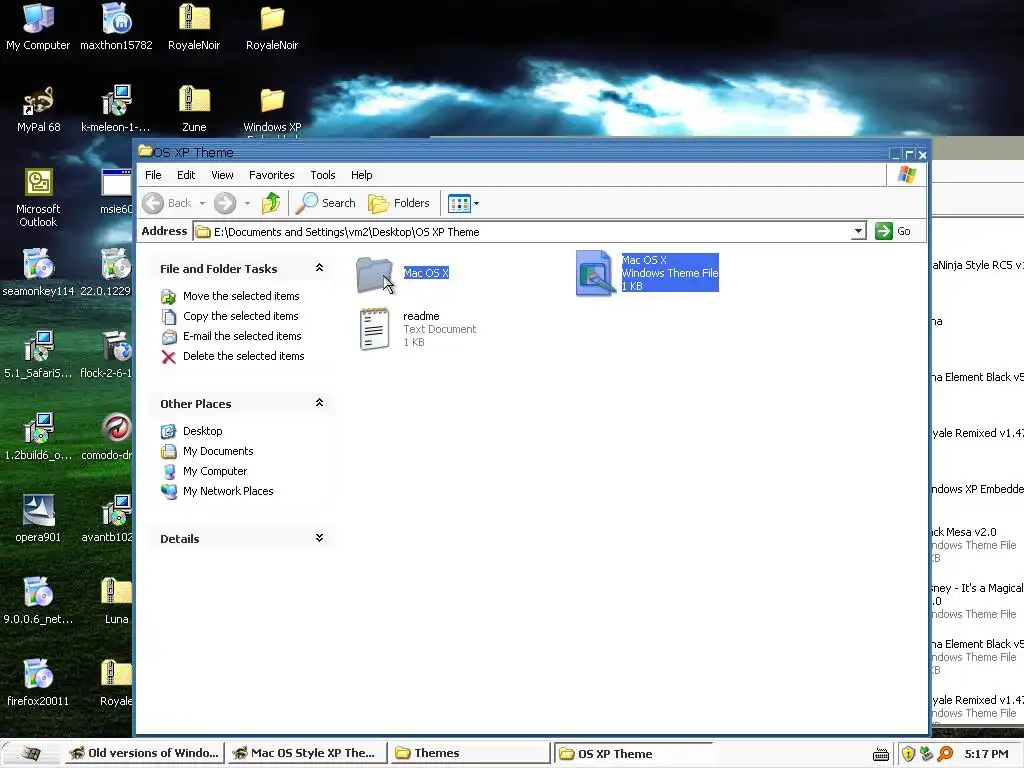Switch to Old versions of Windows taskbar window

click(145, 753)
